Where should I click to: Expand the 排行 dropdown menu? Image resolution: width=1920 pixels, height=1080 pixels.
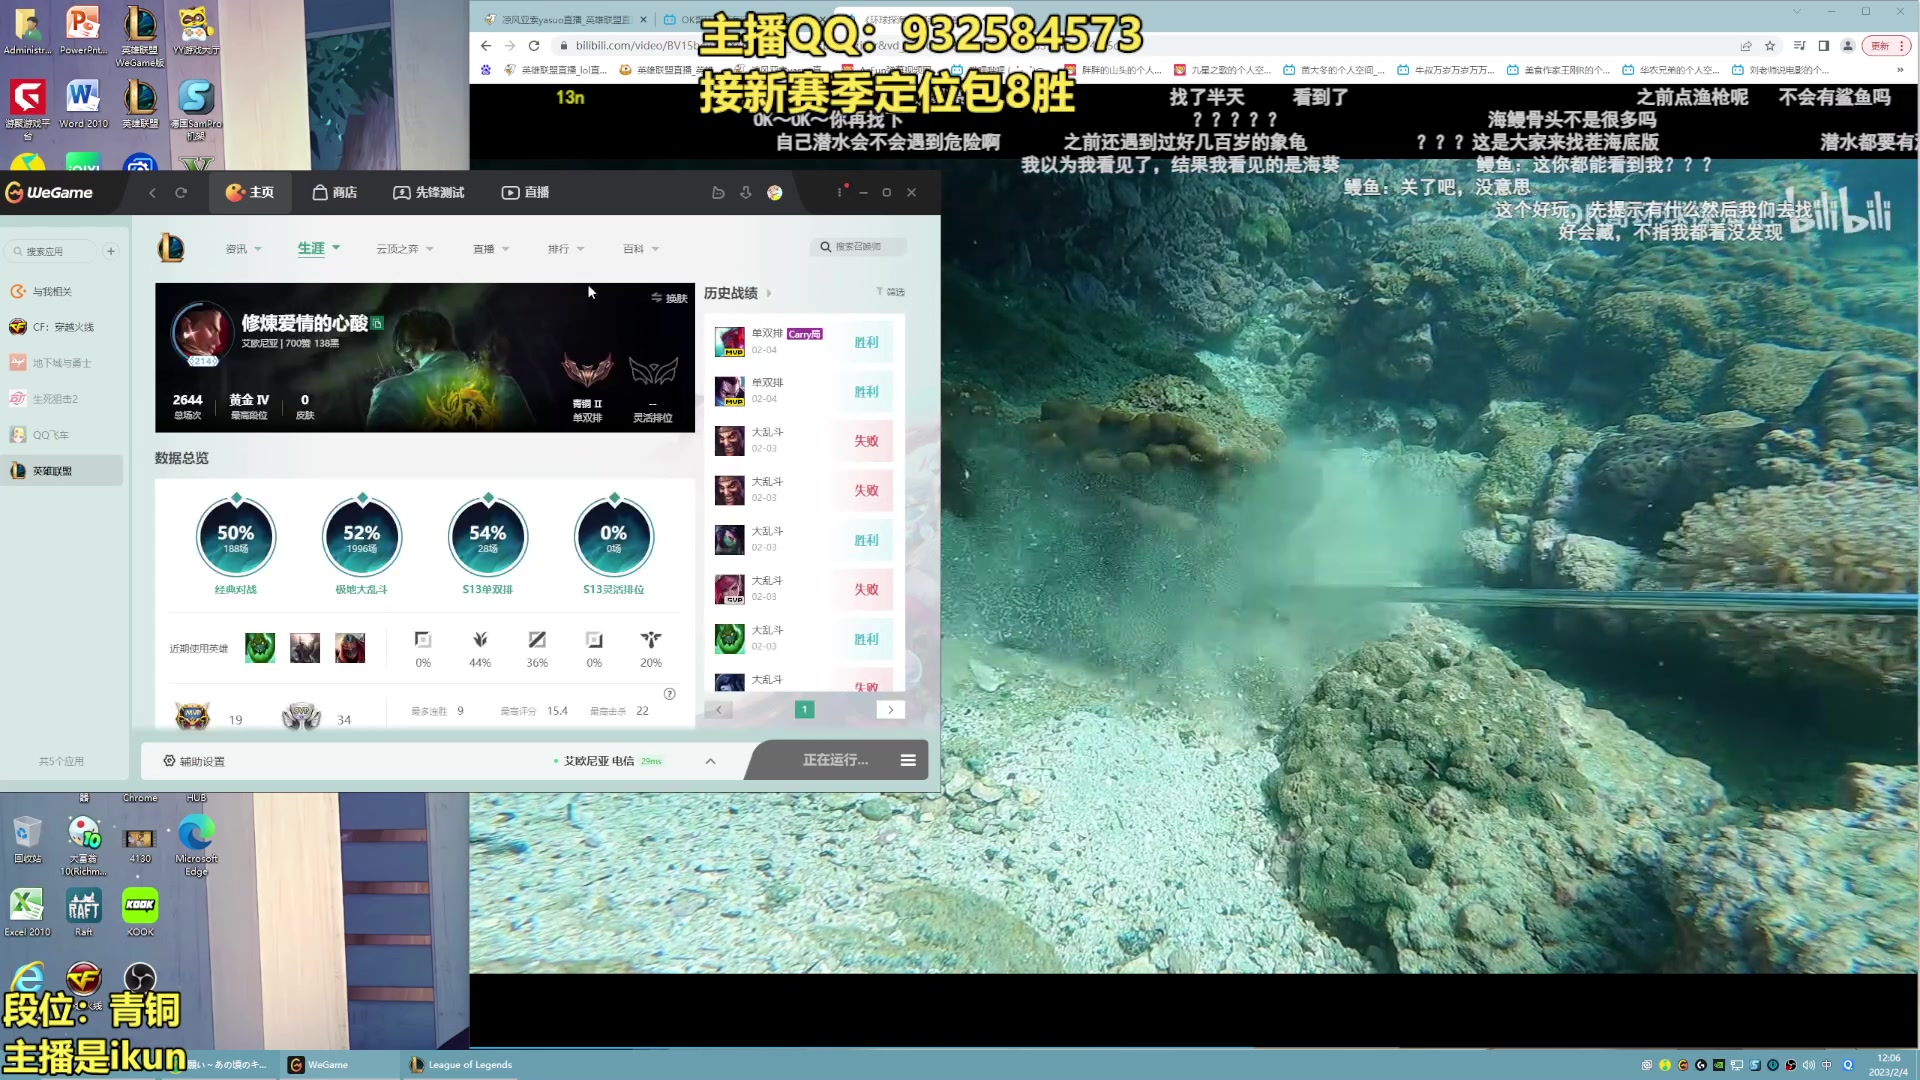566,249
